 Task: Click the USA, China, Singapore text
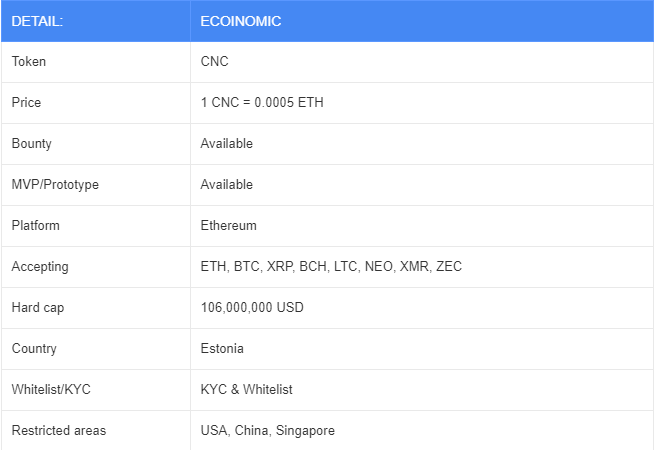coord(267,431)
